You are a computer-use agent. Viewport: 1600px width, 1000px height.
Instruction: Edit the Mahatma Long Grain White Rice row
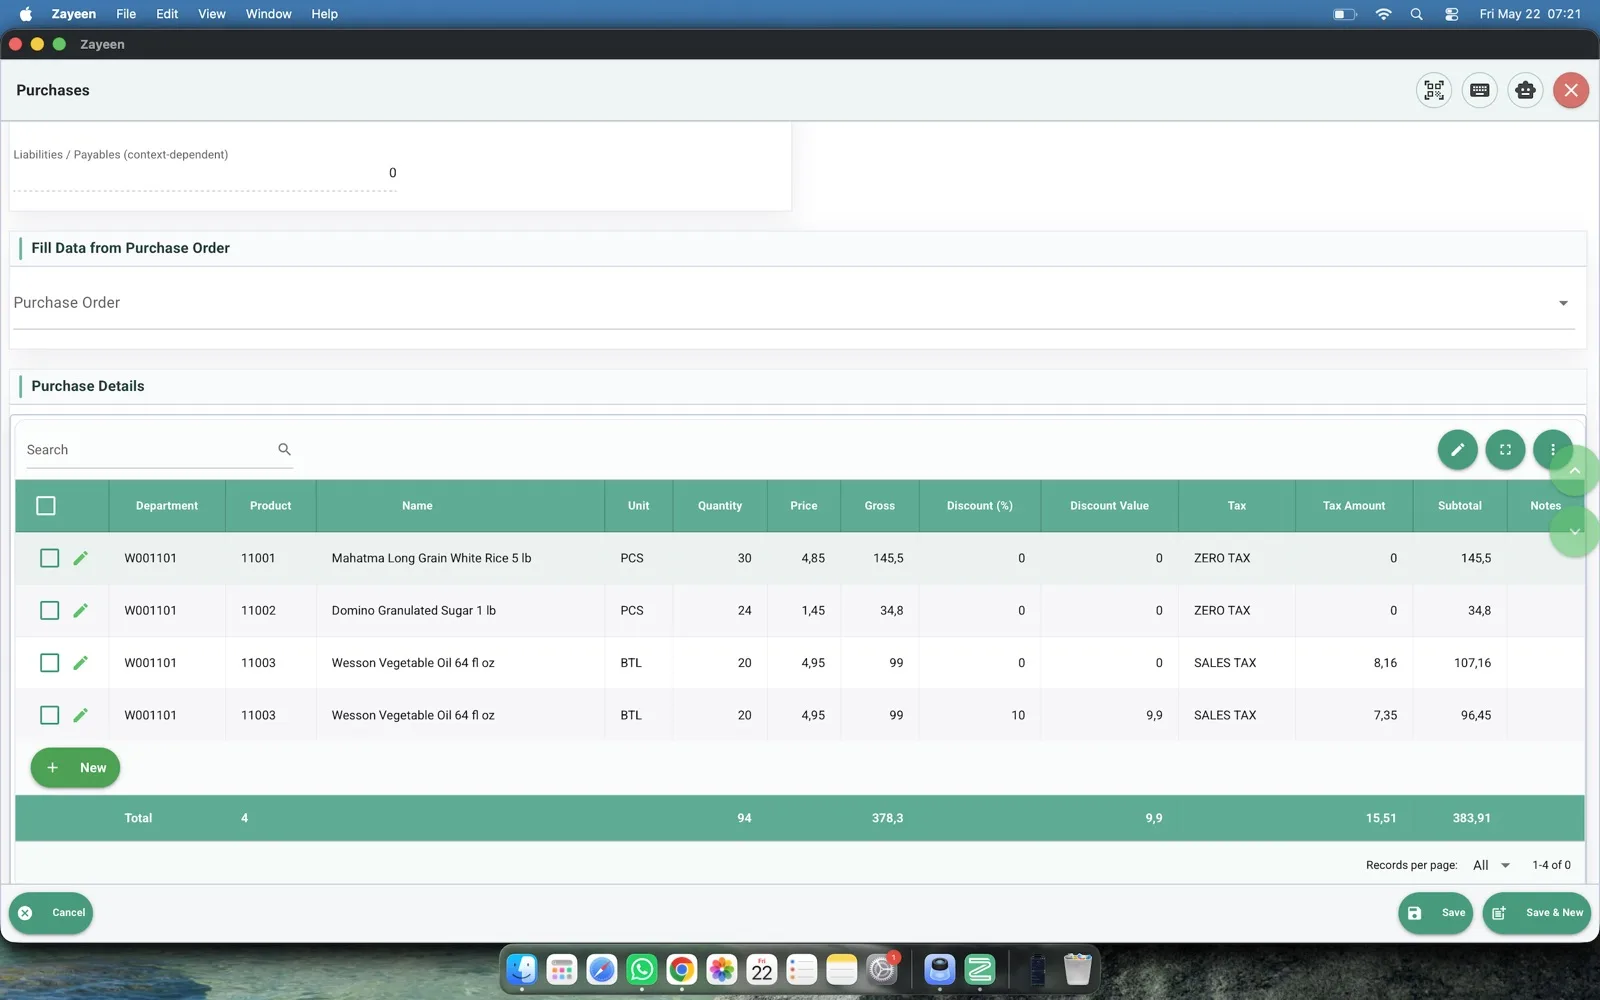click(x=81, y=558)
